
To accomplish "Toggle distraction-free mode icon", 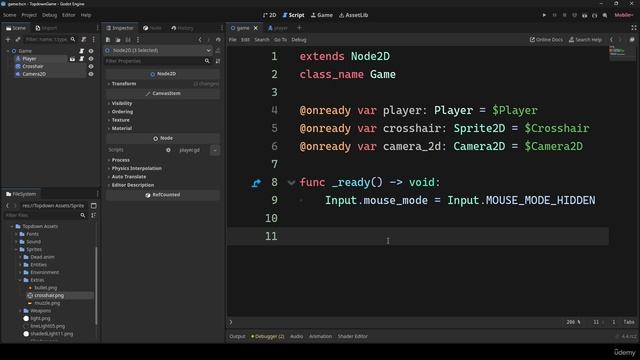I will pos(633,28).
